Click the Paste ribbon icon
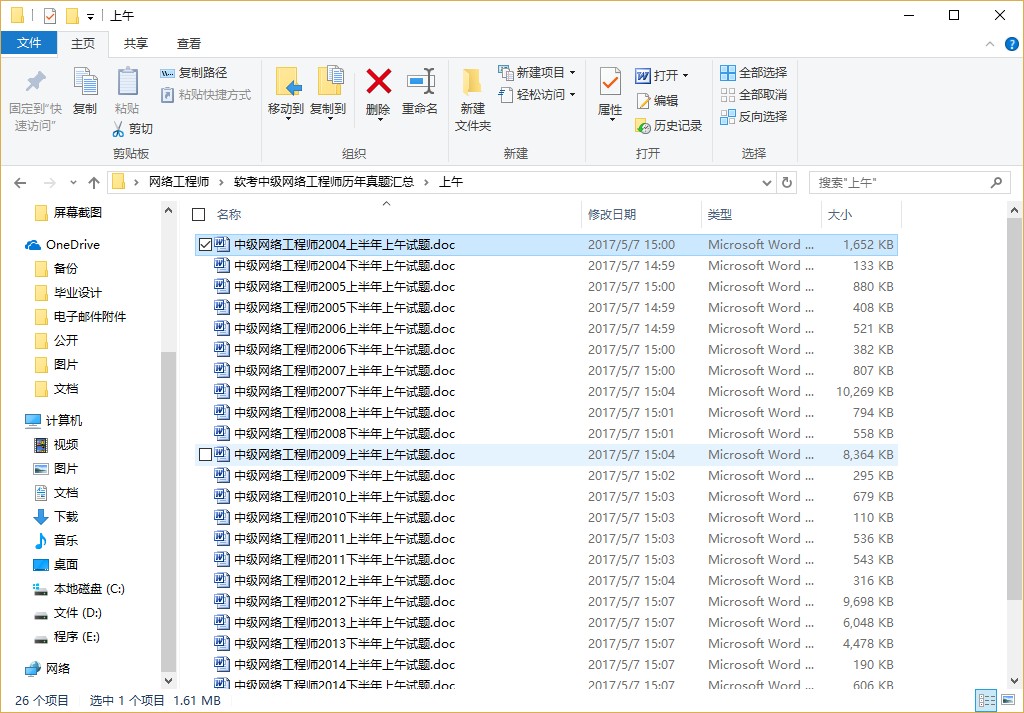This screenshot has height=713, width=1024. point(127,82)
